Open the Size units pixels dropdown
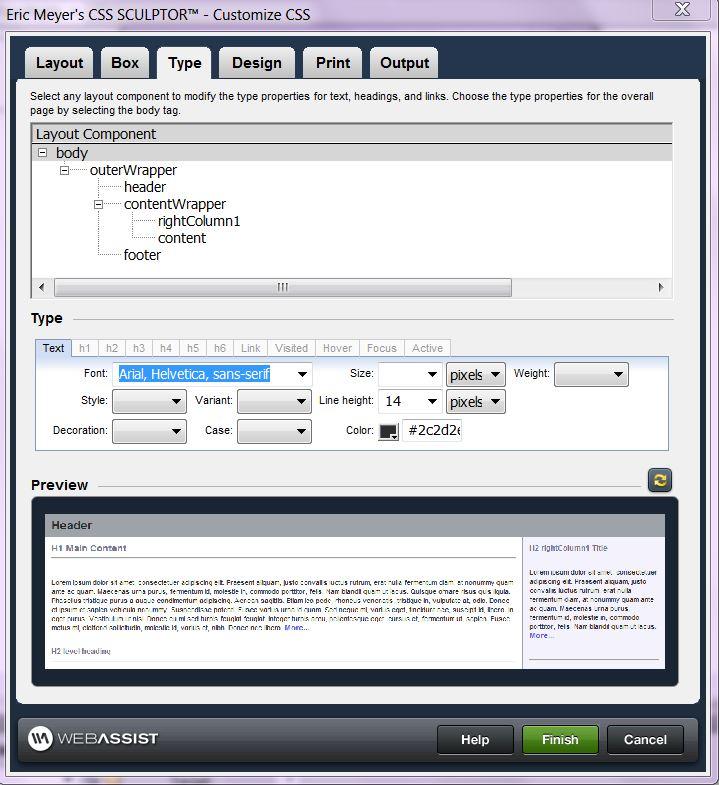This screenshot has height=785, width=719. [x=476, y=374]
